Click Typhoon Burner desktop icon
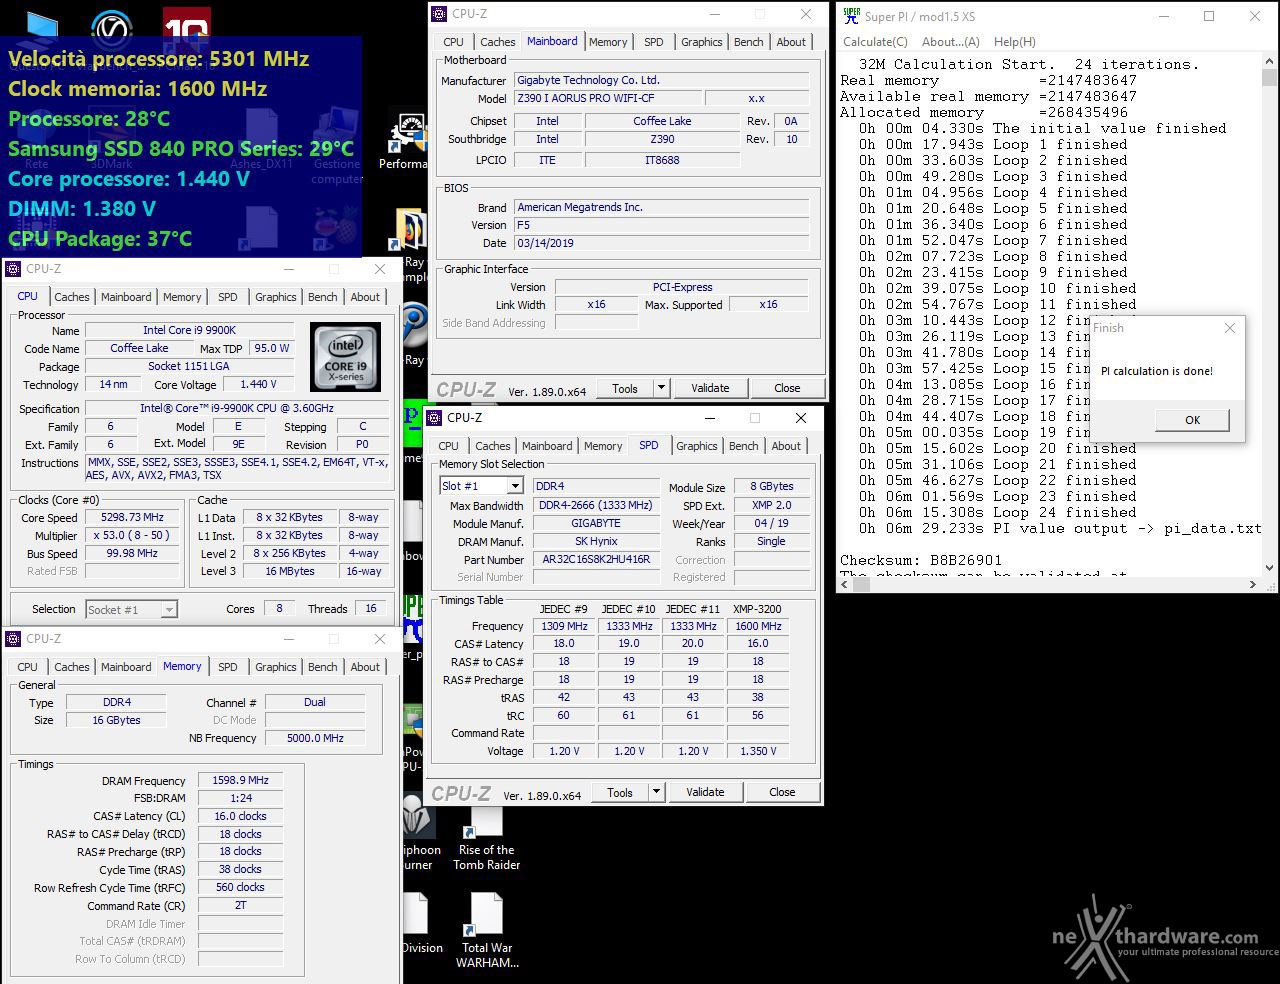1280x984 pixels. coord(420,832)
